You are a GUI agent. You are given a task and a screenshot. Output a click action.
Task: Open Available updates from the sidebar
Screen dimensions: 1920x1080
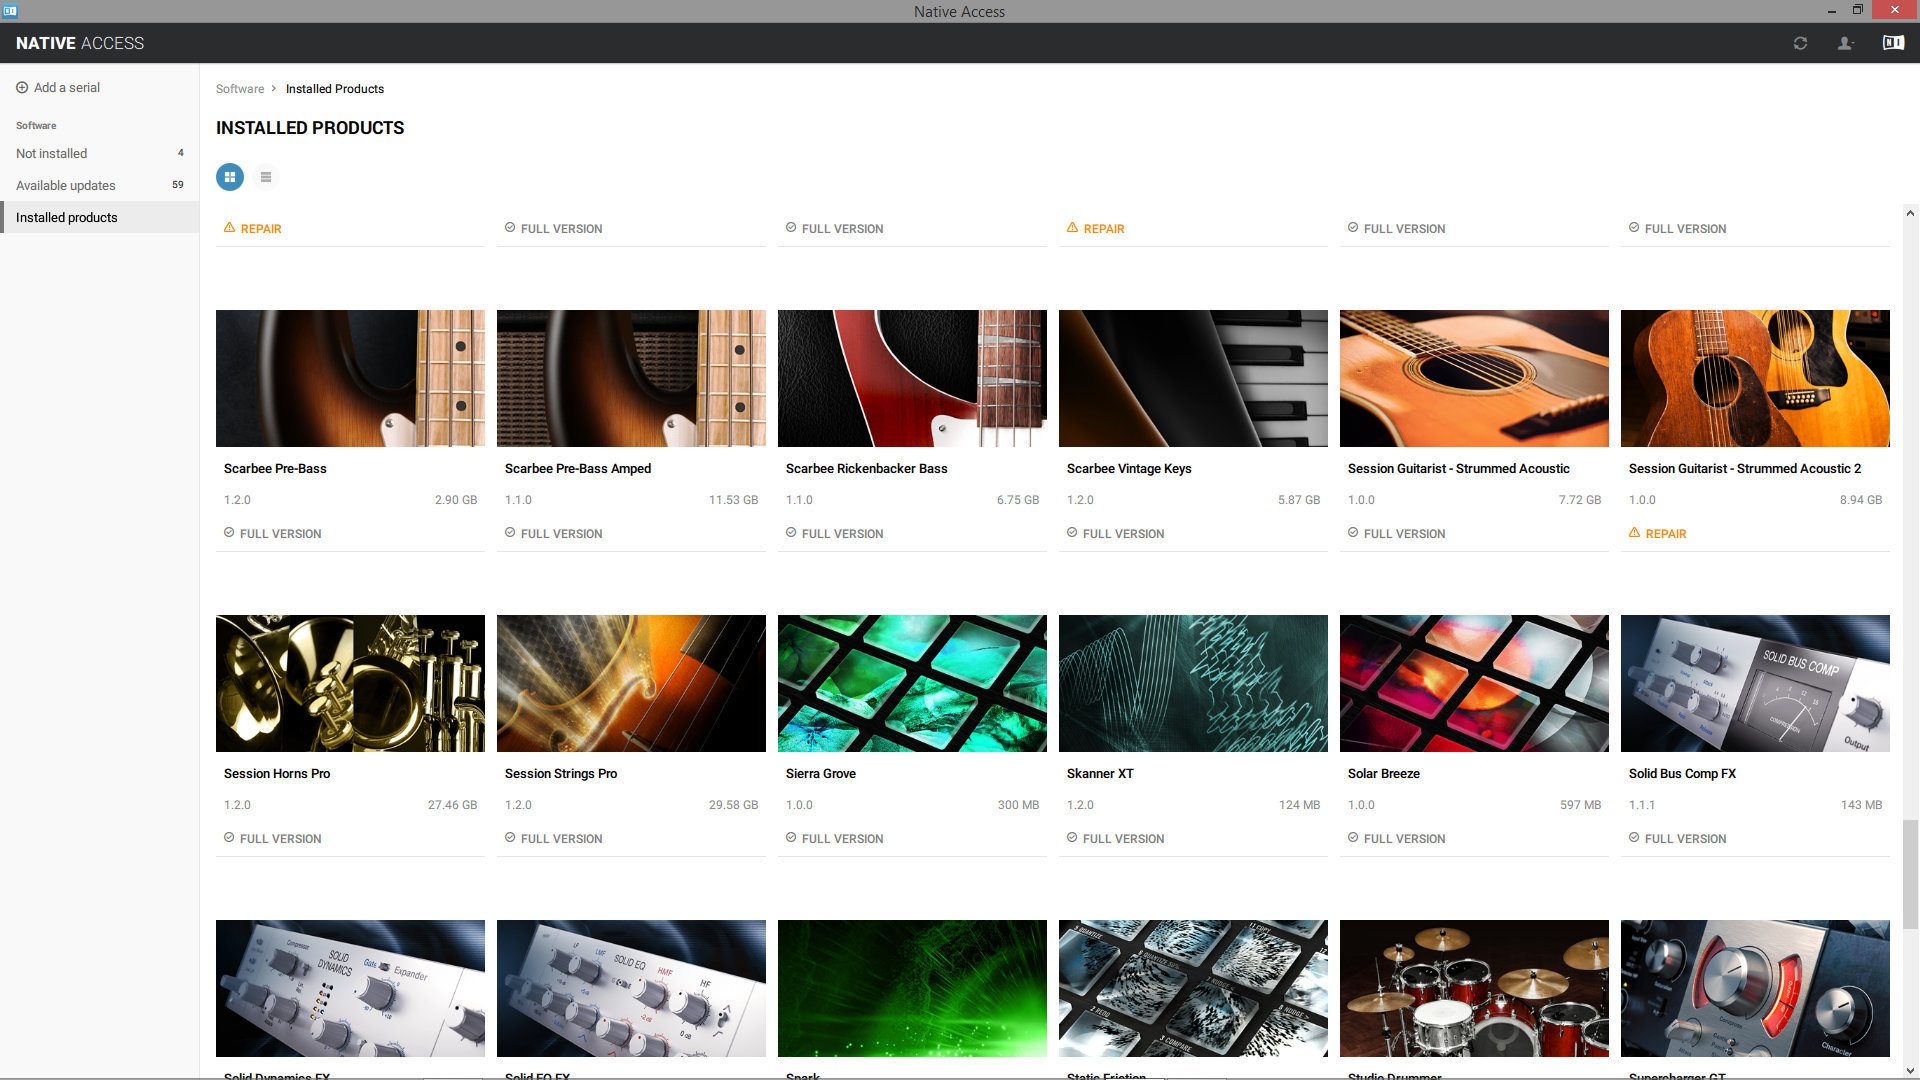(x=65, y=185)
